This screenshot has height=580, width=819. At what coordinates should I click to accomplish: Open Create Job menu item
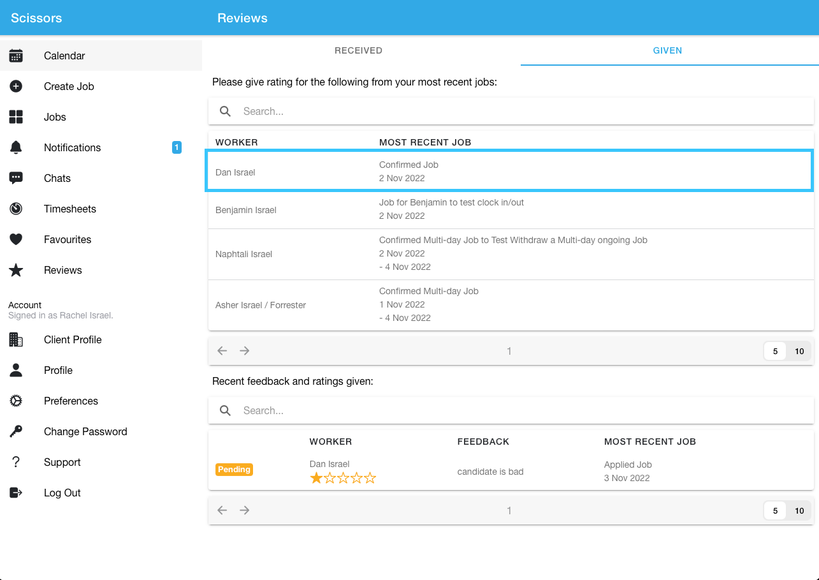click(101, 86)
